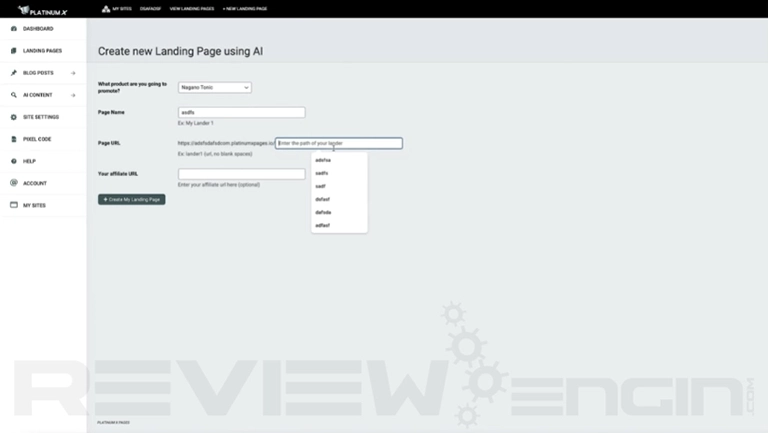The image size is (768, 433).
Task: Click the AI Content magnifier icon
Action: (14, 95)
